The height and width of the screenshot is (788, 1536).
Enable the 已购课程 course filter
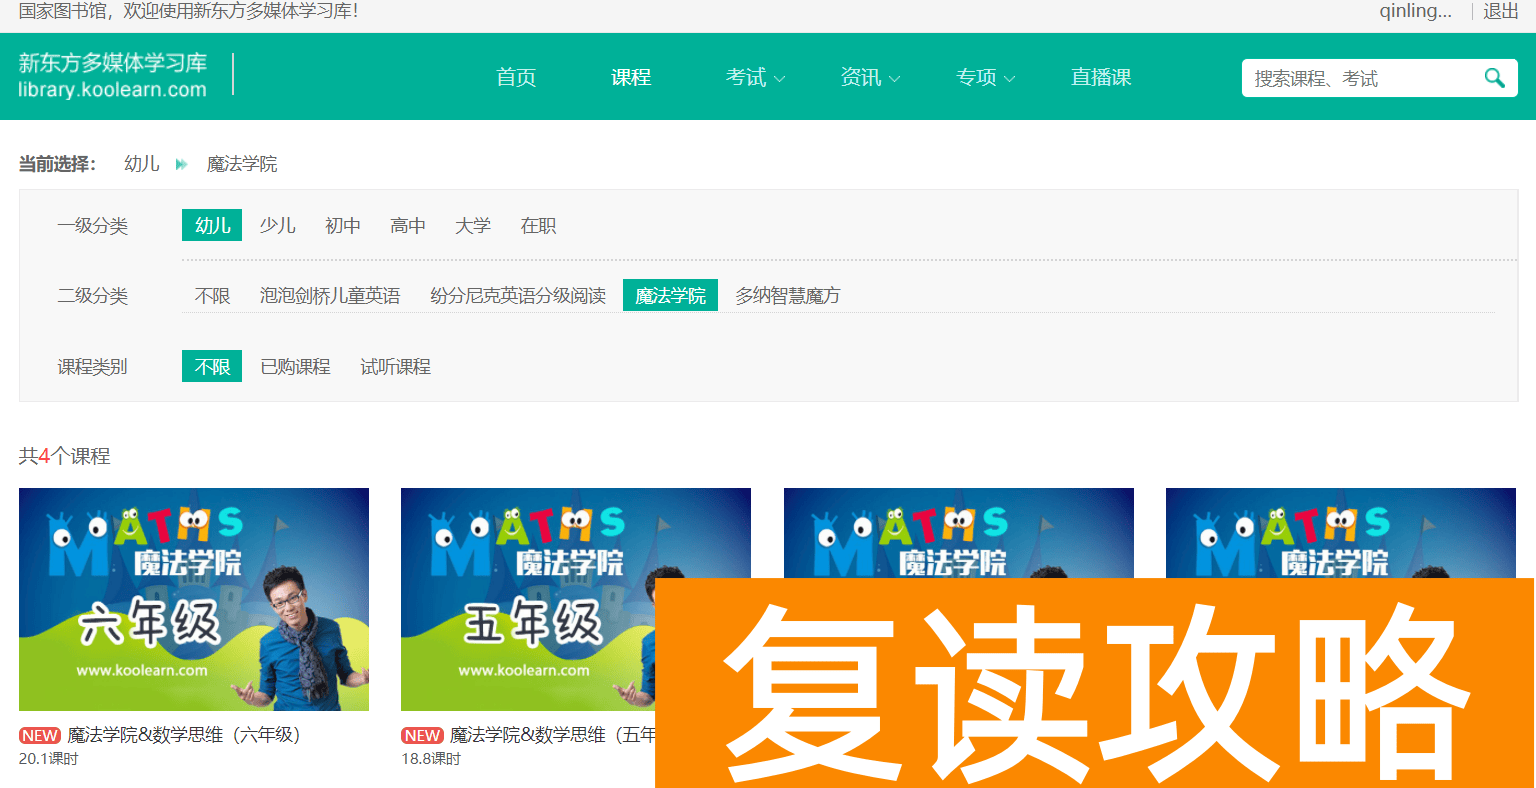pyautogui.click(x=295, y=366)
